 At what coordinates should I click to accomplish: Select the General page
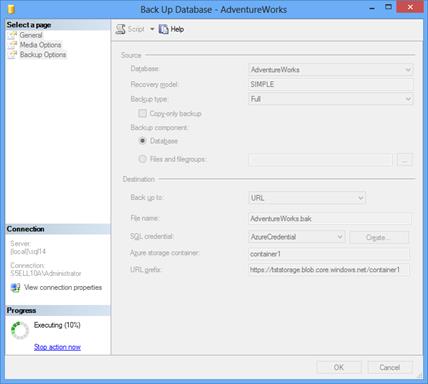(31, 35)
